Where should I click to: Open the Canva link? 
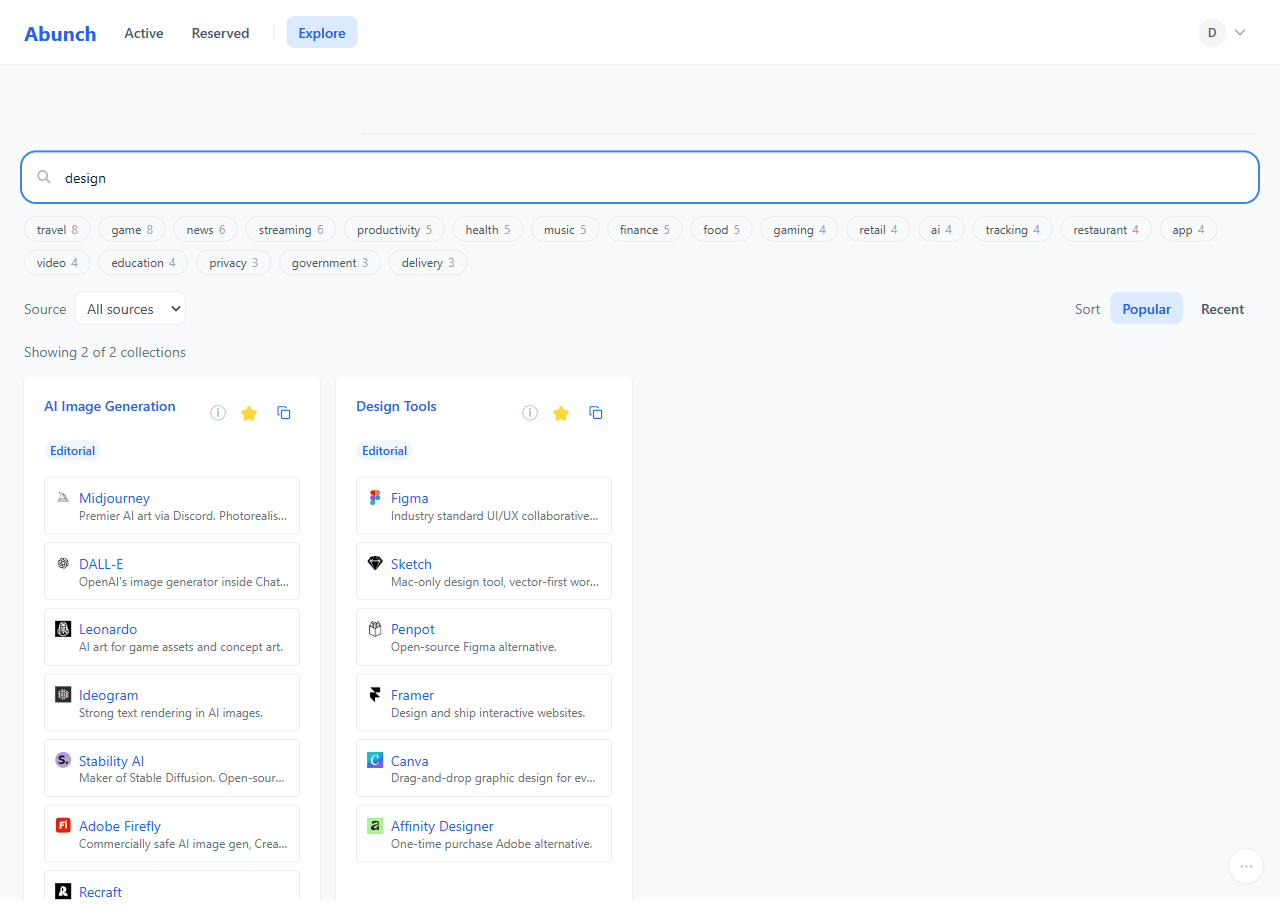410,761
